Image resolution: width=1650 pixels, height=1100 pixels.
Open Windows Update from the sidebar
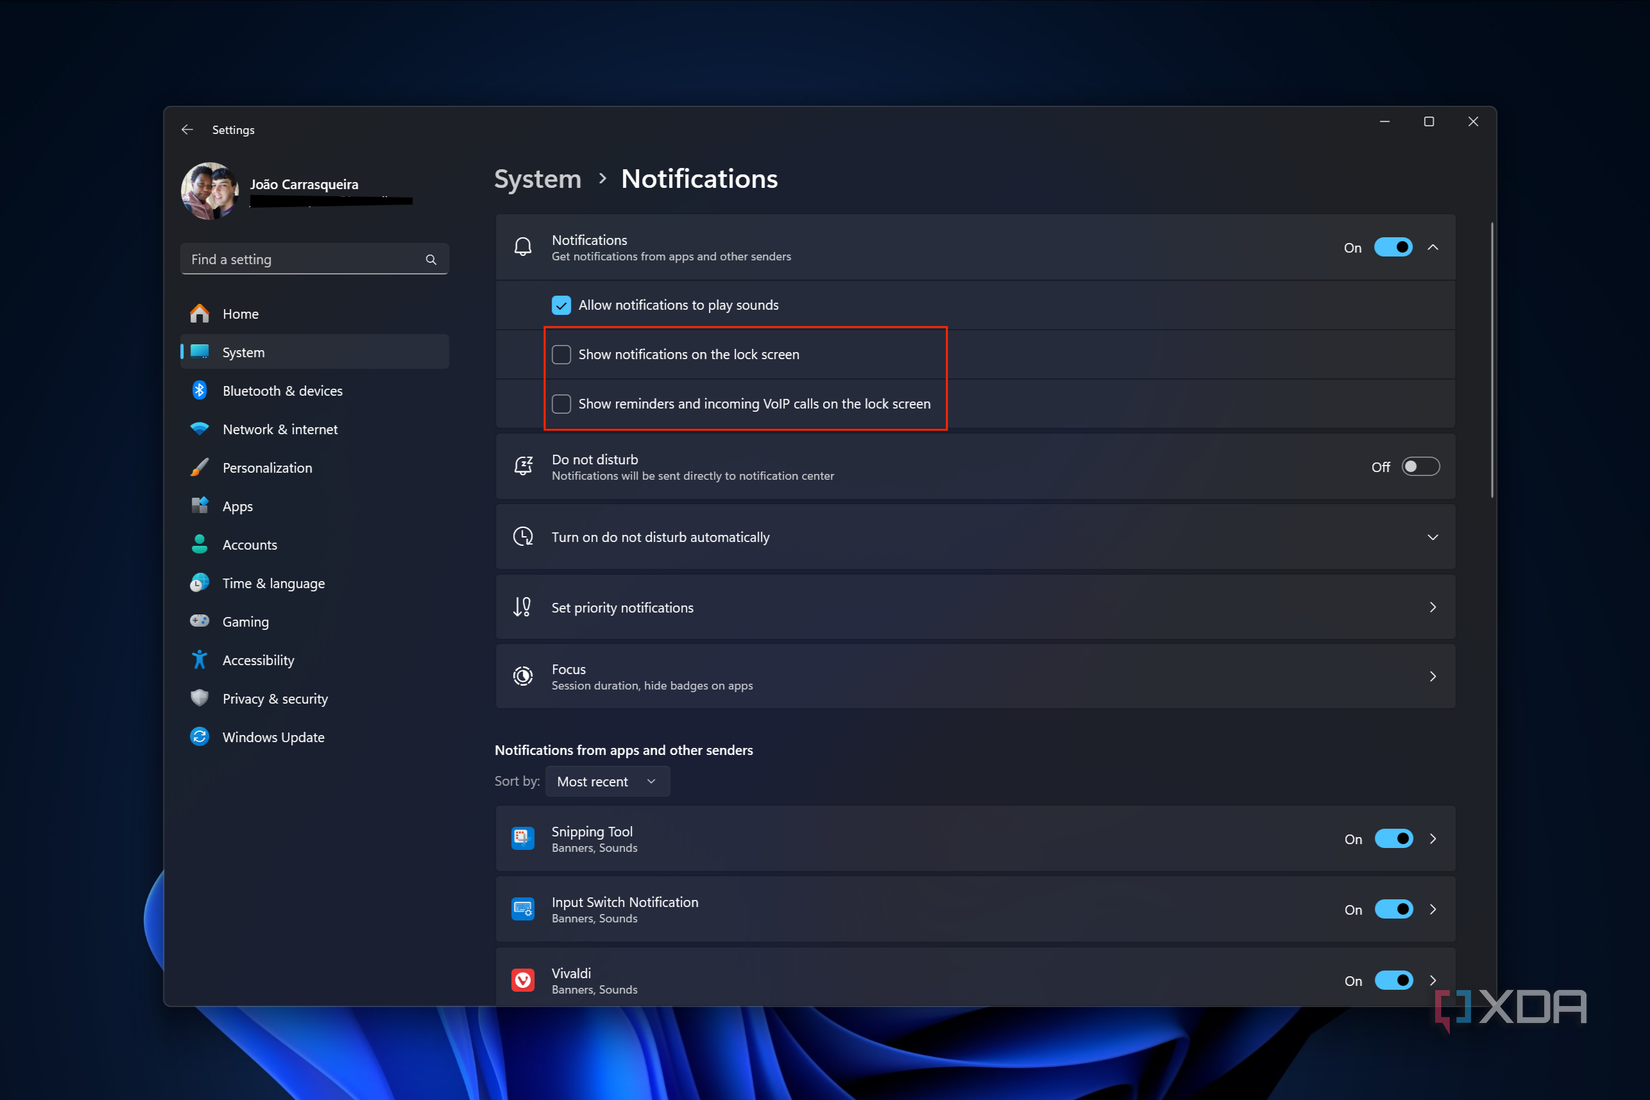[x=273, y=737]
